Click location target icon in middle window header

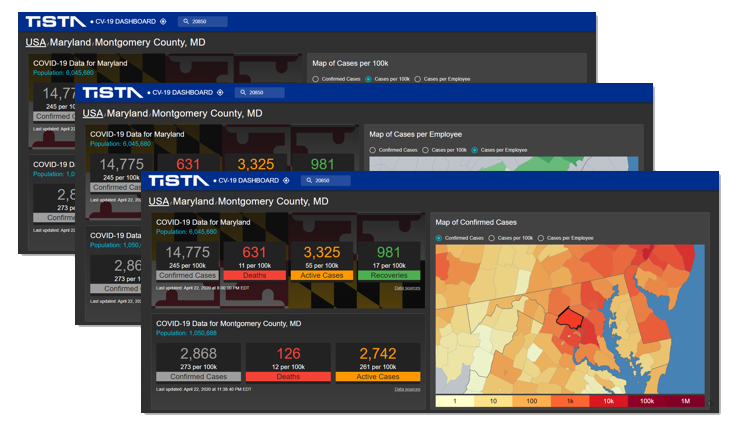click(220, 93)
